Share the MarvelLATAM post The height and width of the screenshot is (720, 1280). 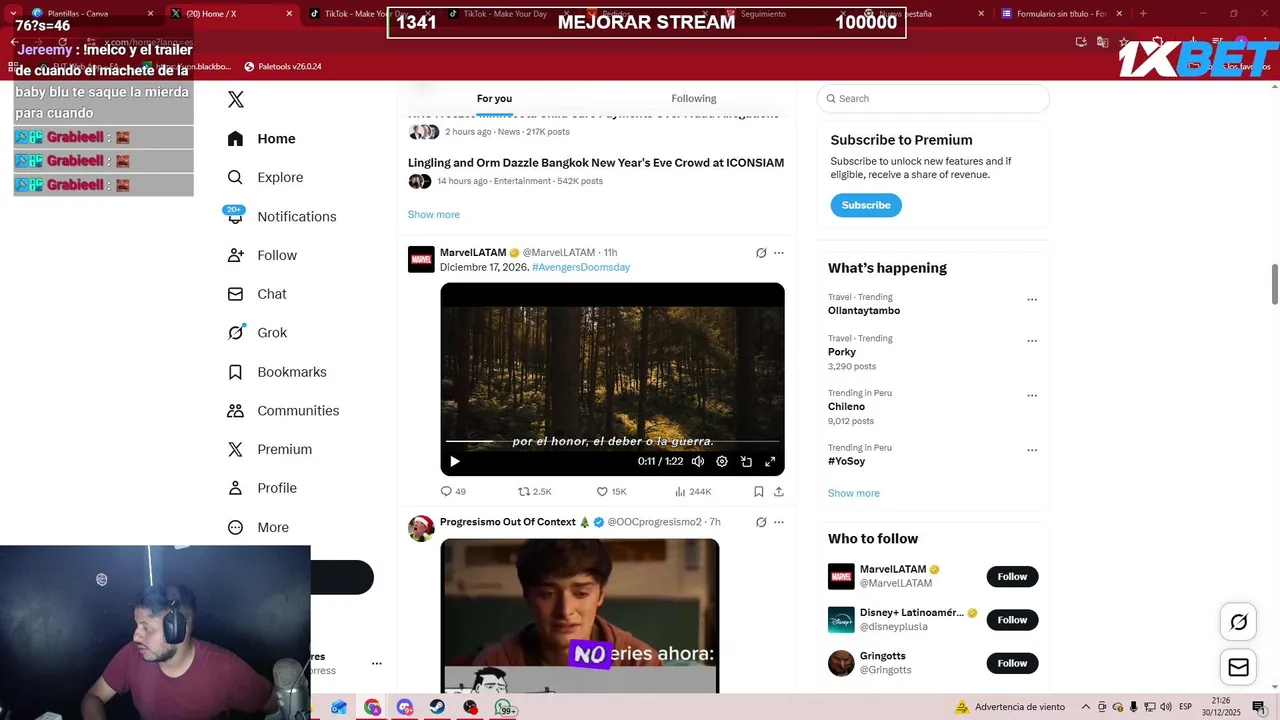point(779,492)
